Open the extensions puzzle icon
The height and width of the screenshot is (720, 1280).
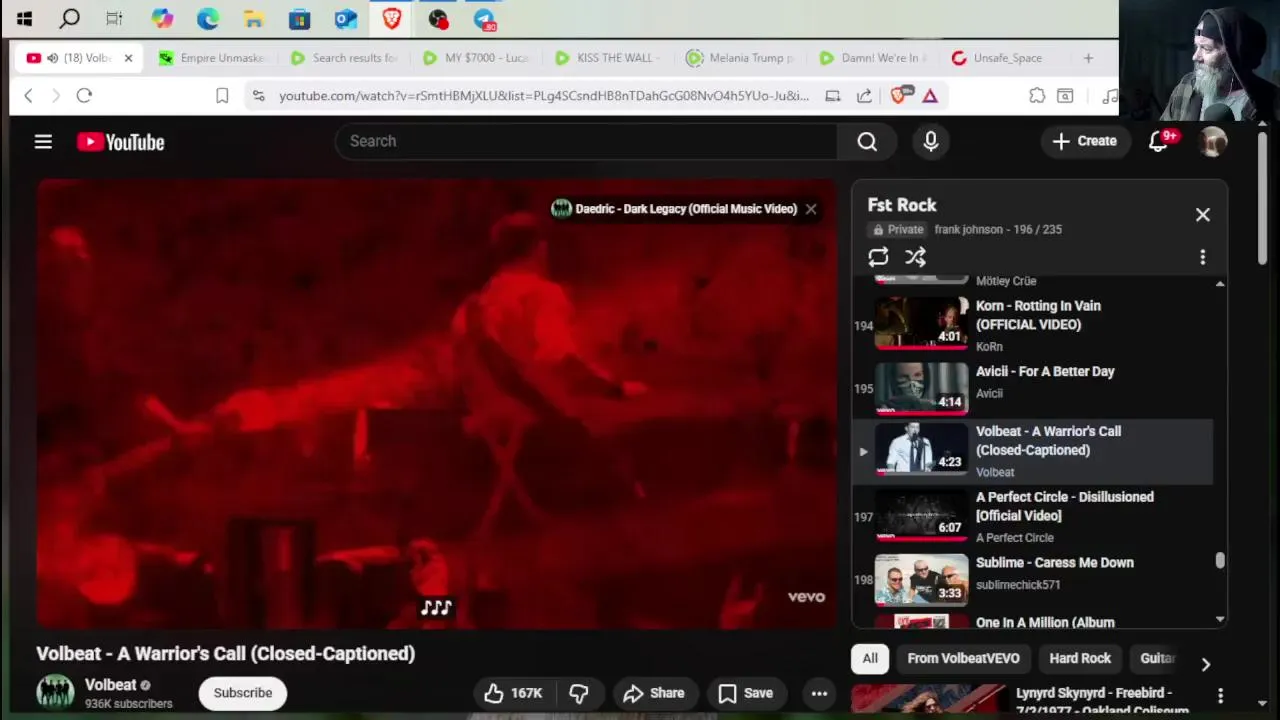tap(1037, 96)
